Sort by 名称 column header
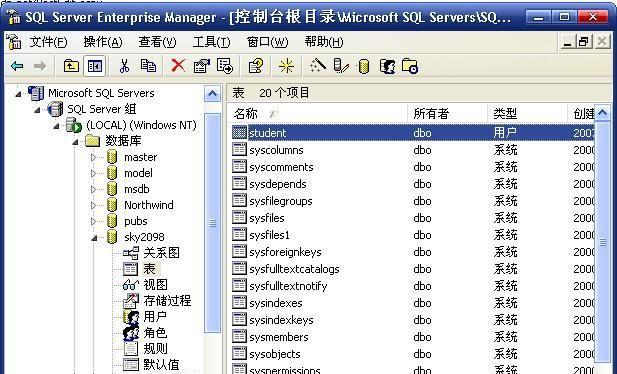This screenshot has width=617, height=374. tap(317, 114)
